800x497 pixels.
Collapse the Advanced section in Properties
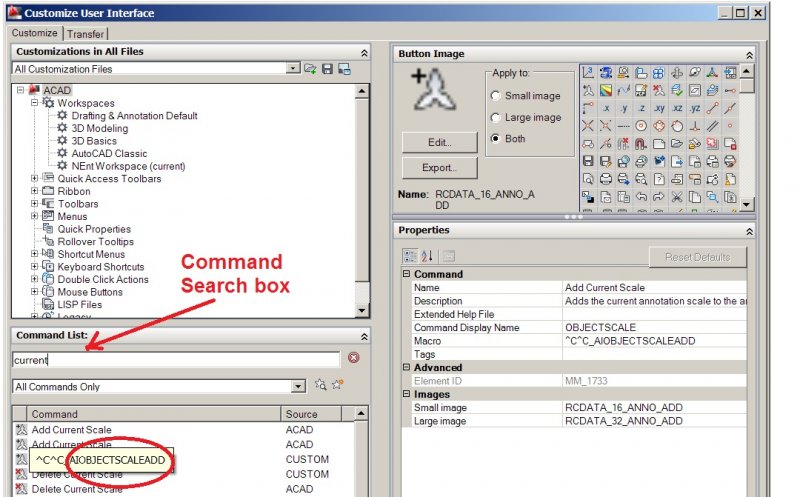pos(407,367)
